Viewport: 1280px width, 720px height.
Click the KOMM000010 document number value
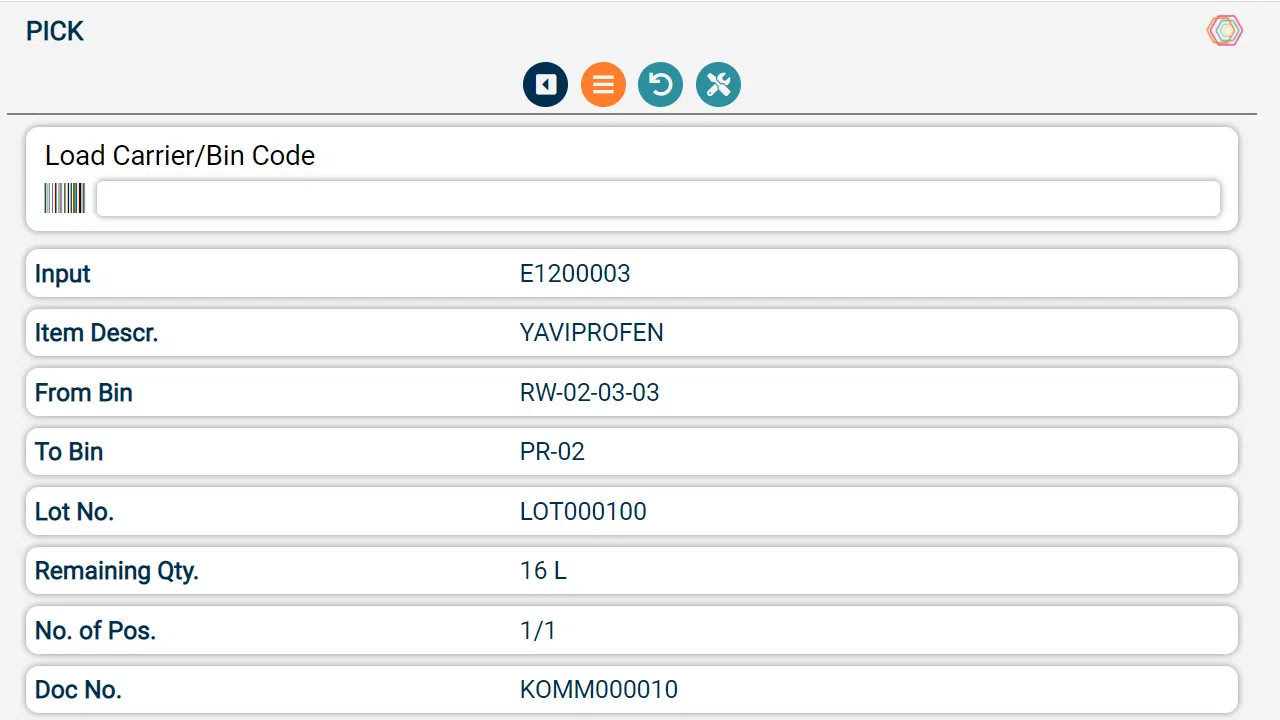(x=599, y=690)
